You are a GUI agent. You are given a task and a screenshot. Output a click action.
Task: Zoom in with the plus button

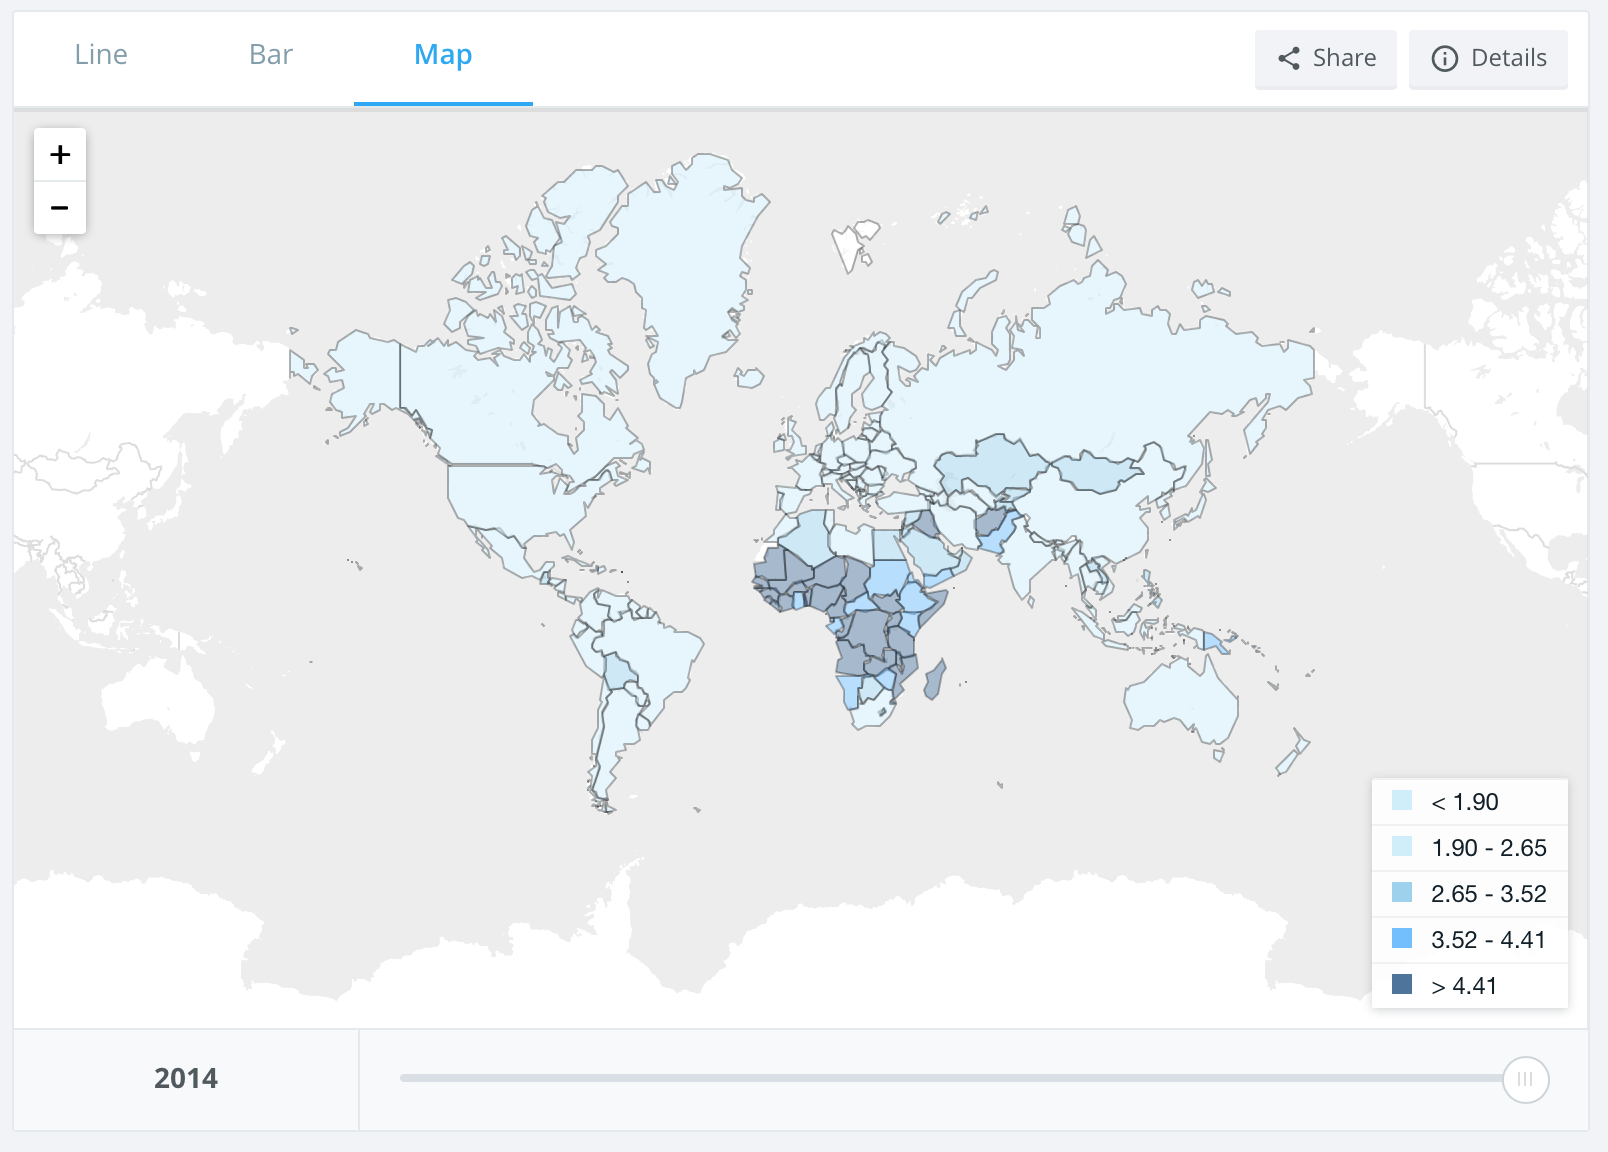[60, 155]
